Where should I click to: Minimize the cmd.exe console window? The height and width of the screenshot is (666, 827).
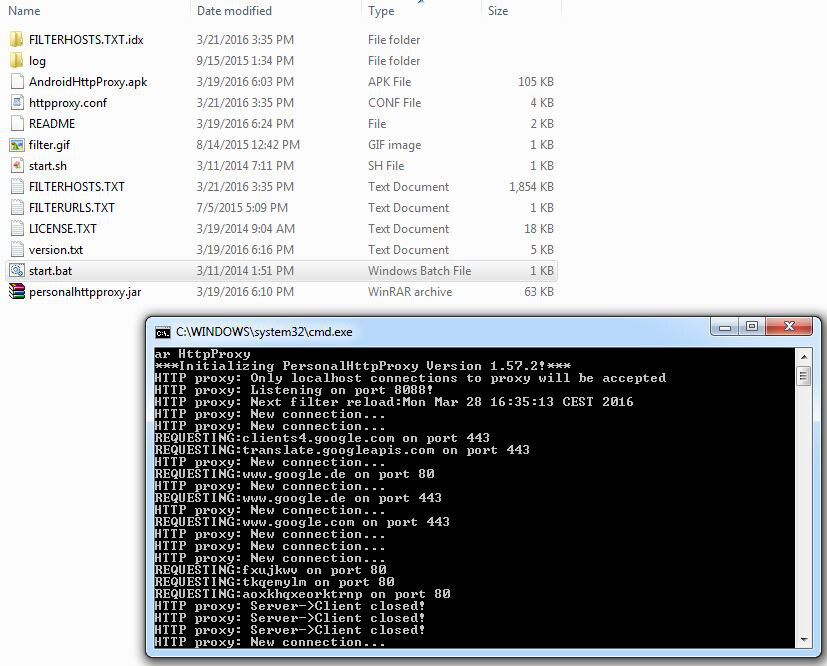(725, 327)
